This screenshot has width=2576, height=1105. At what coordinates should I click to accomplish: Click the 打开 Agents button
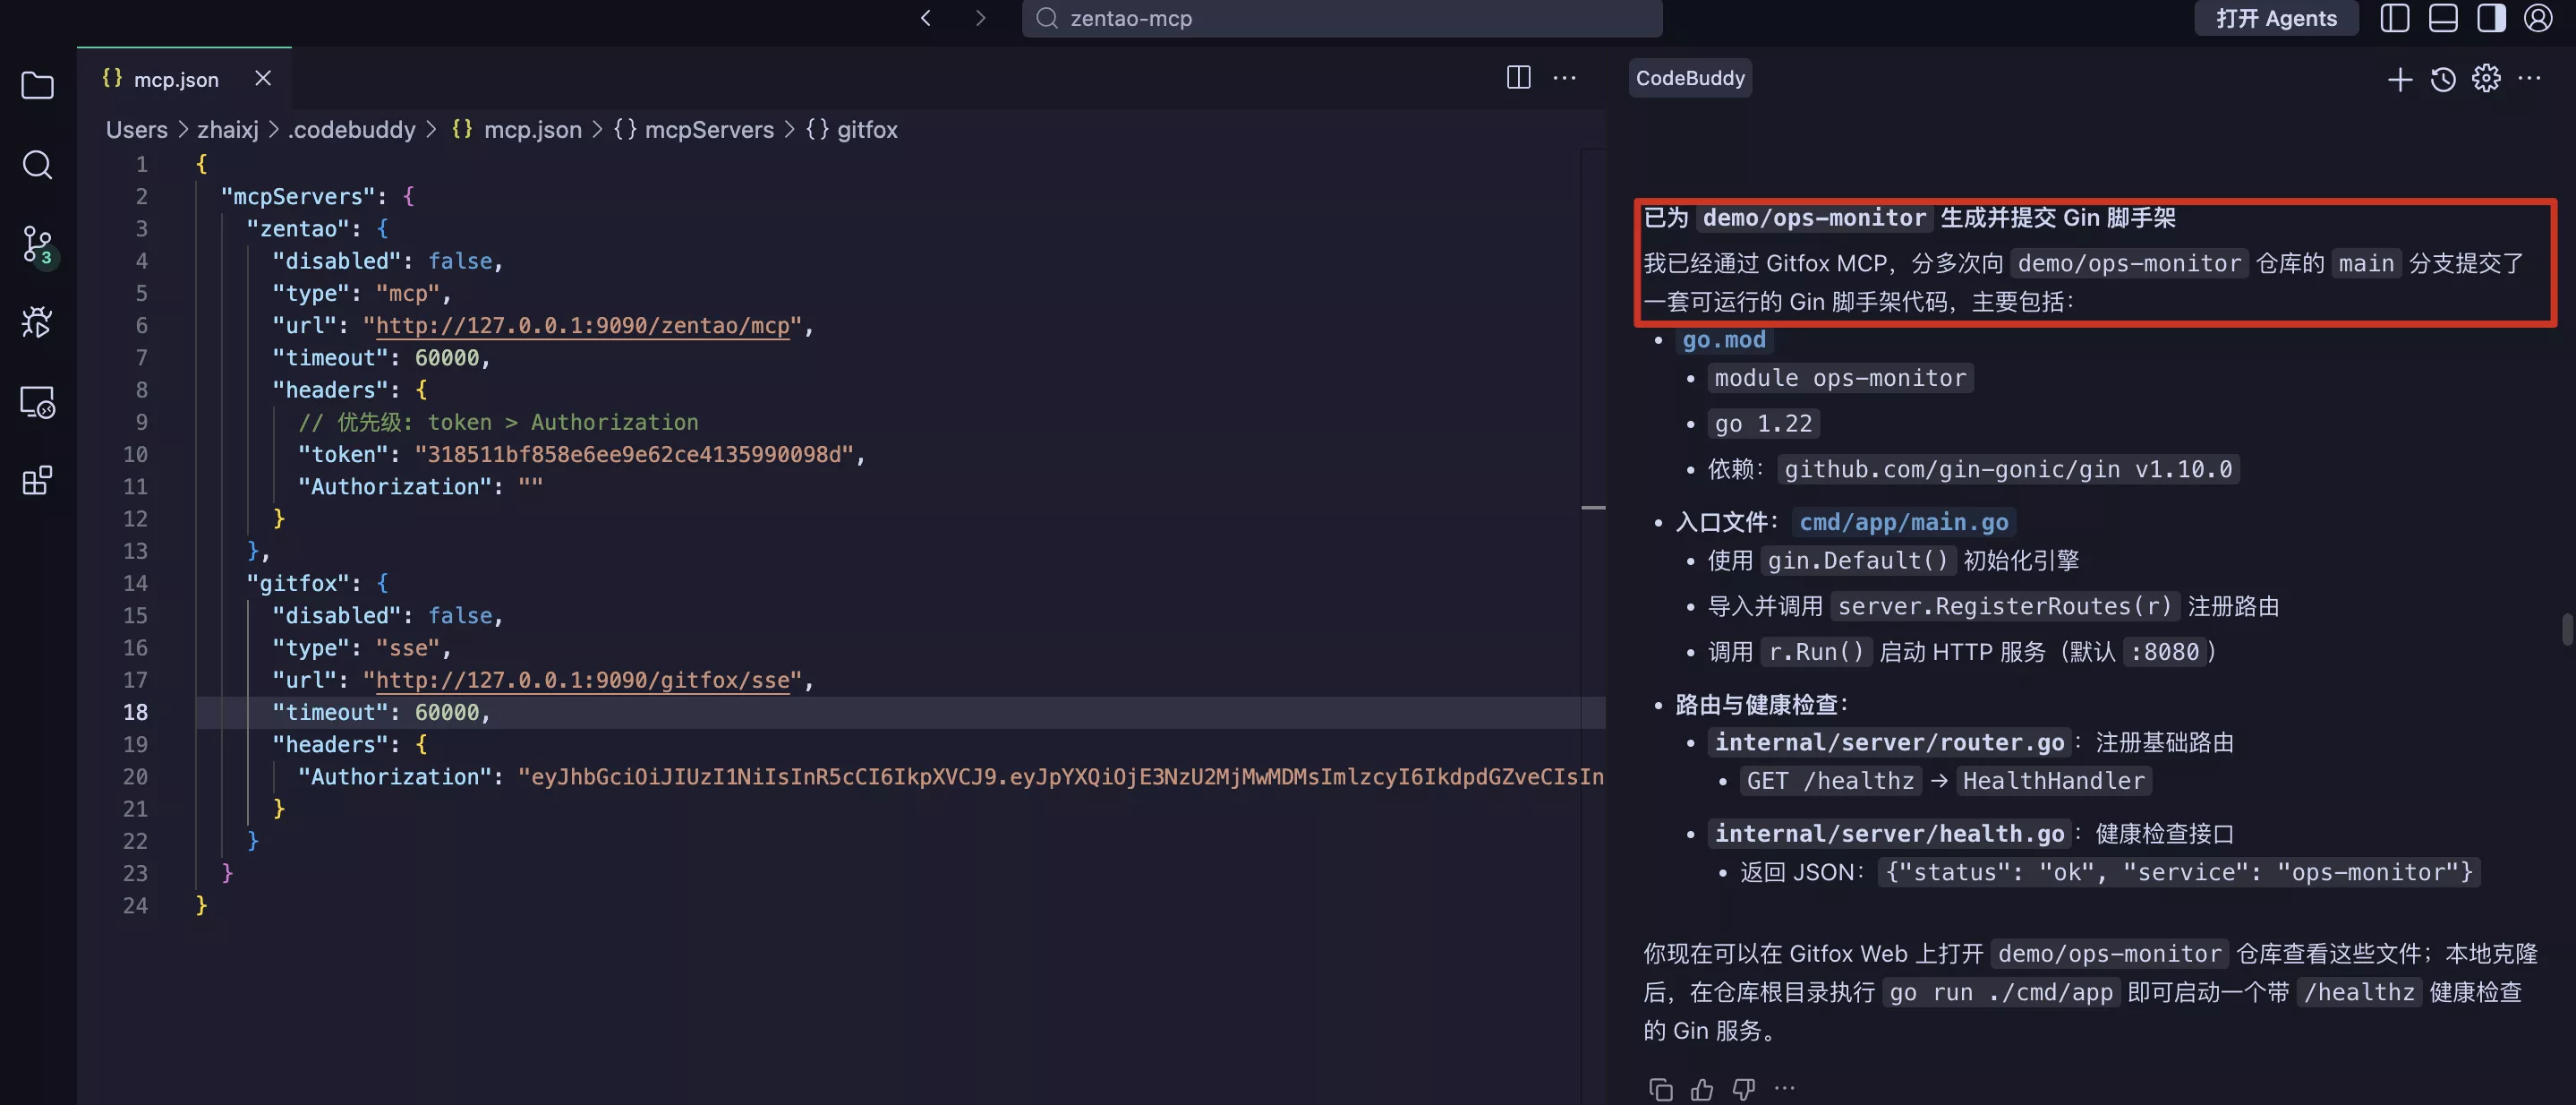(x=2276, y=18)
